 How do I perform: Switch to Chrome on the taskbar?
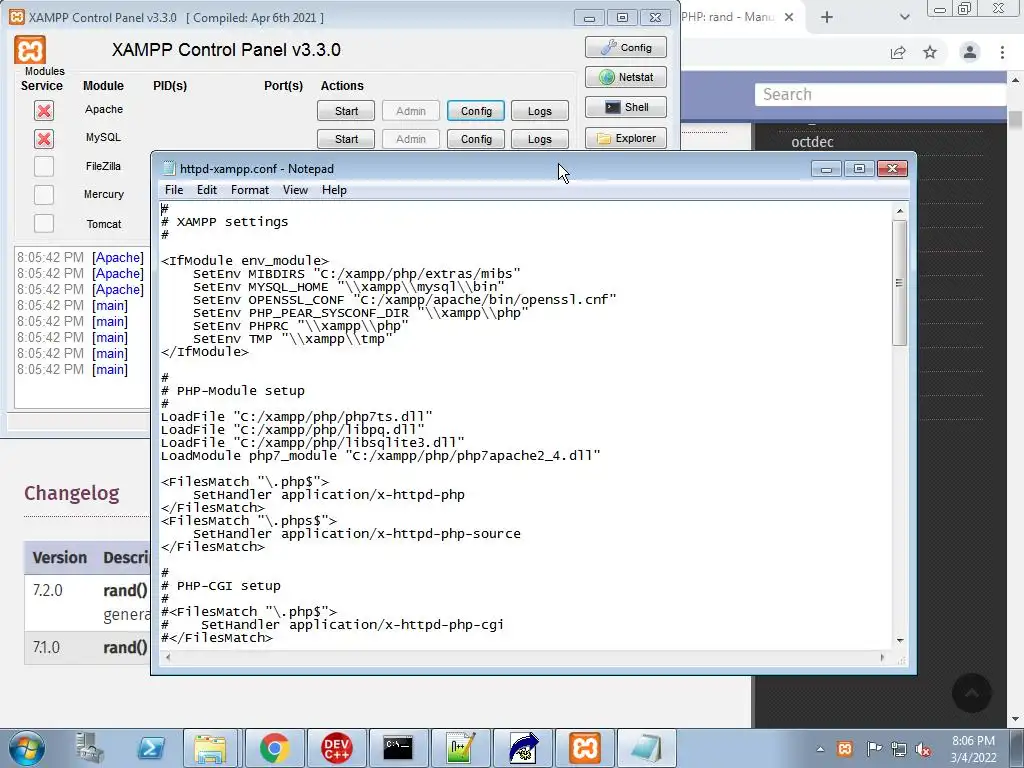(274, 748)
